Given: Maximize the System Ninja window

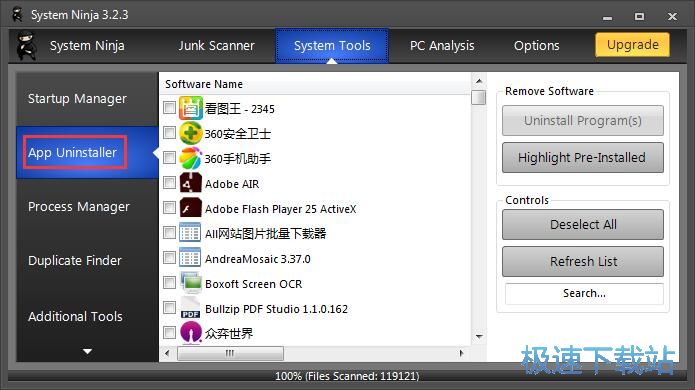Looking at the screenshot, I should point(639,16).
